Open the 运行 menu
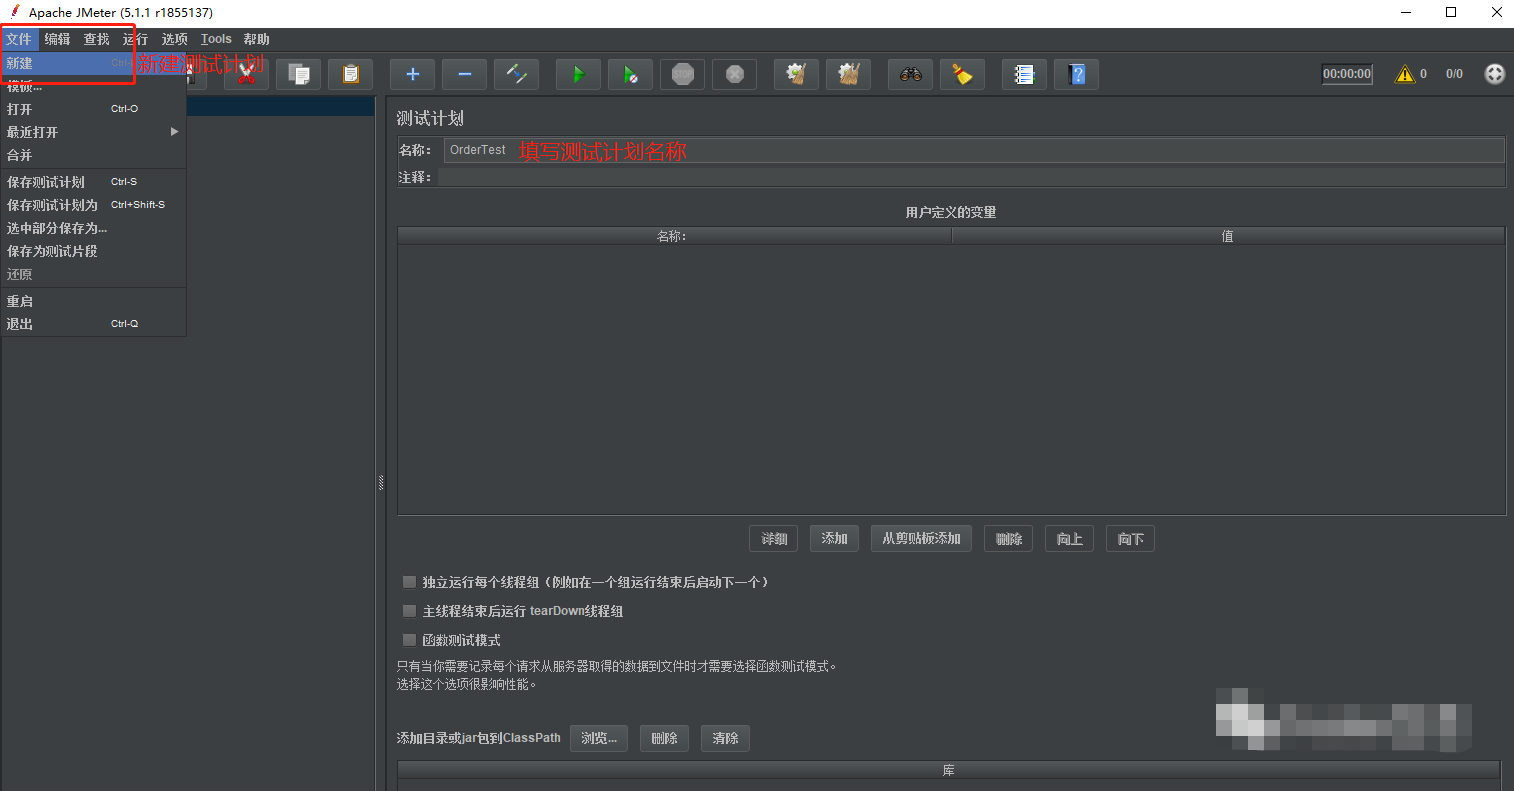 [x=135, y=39]
